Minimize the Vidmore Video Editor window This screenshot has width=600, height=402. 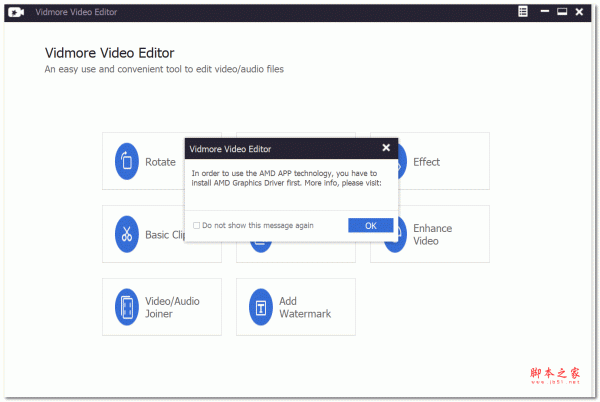[x=545, y=11]
